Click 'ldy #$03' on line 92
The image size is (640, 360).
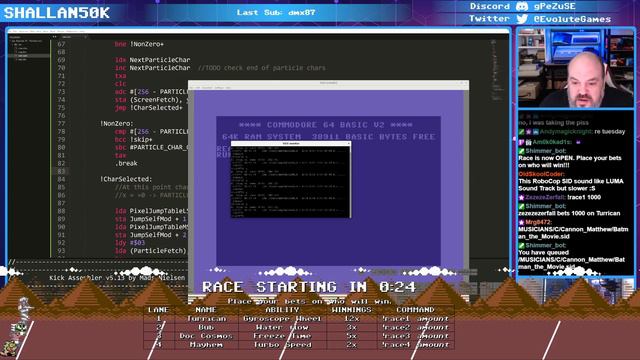pyautogui.click(x=130, y=242)
